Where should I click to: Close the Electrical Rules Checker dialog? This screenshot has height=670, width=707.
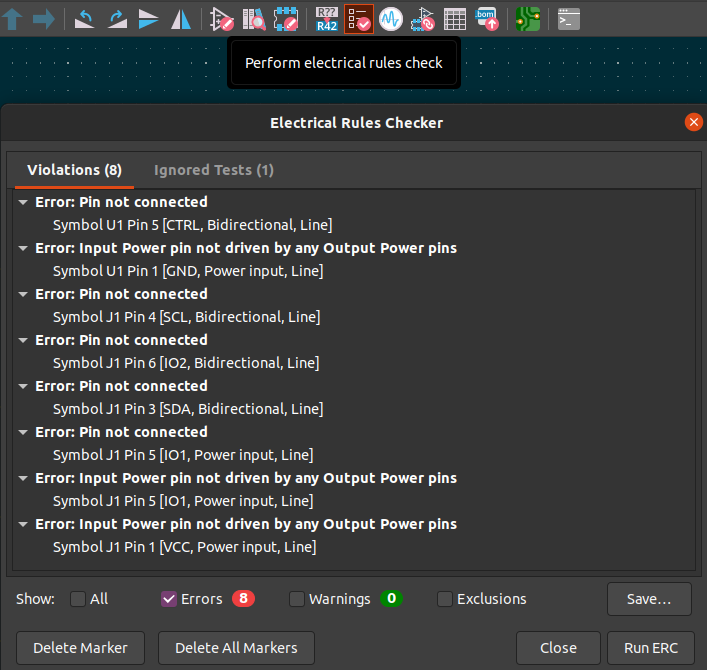[693, 122]
